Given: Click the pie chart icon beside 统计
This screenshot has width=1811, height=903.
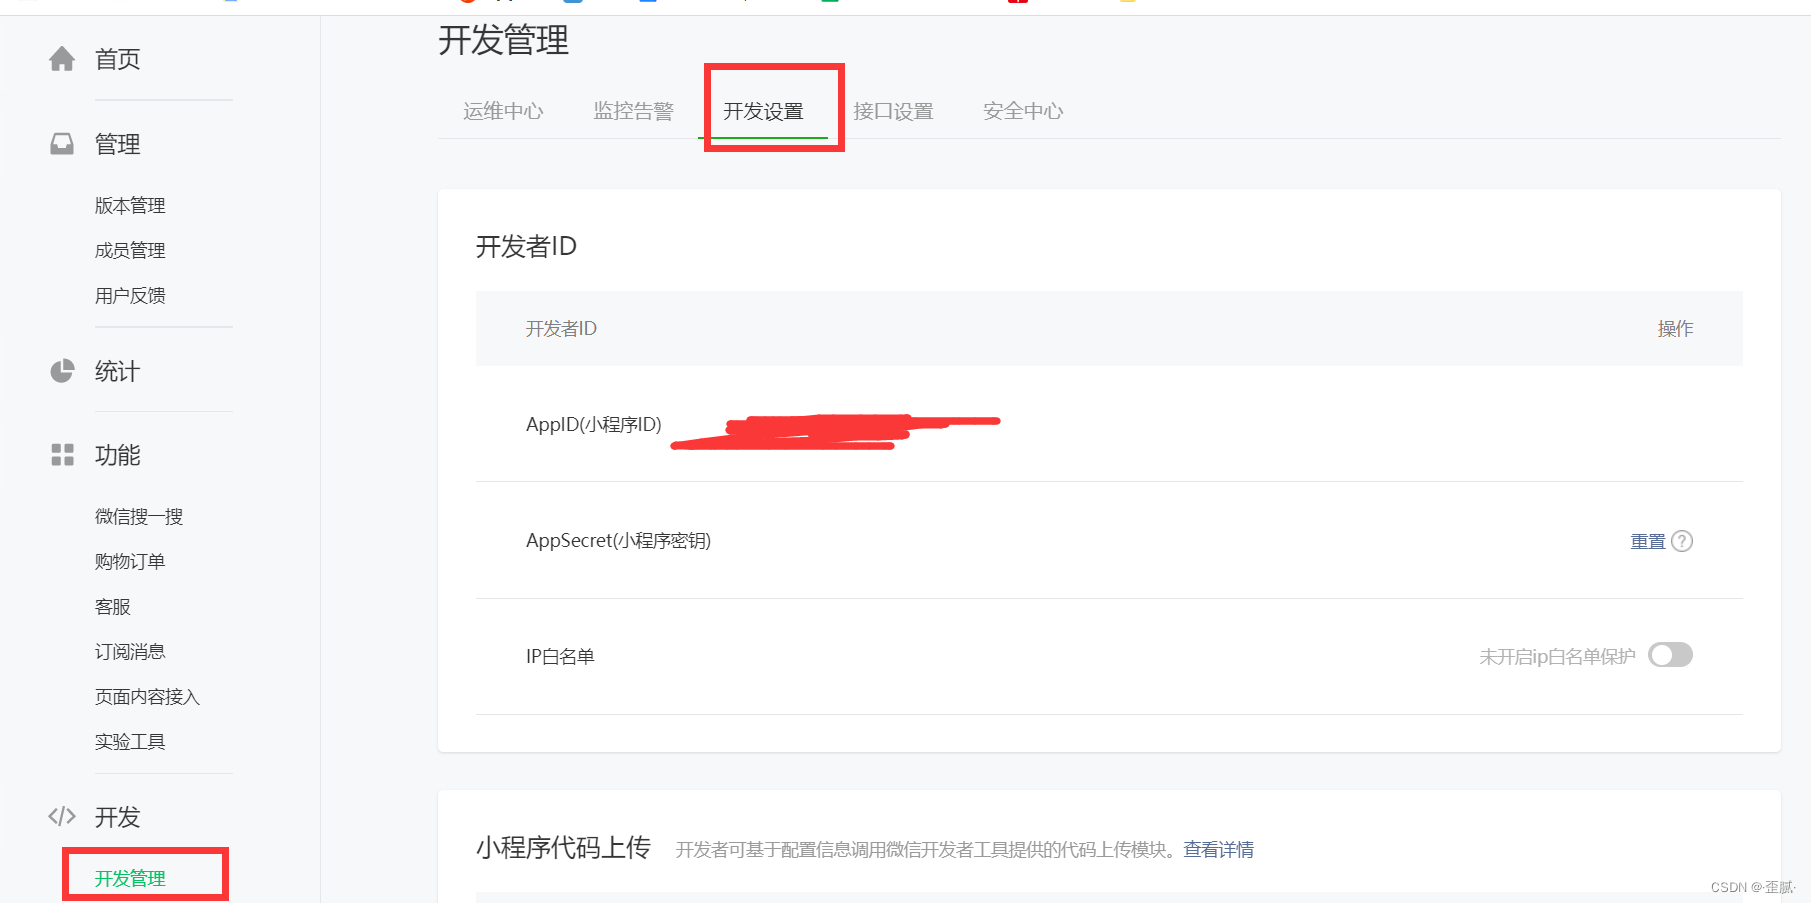Looking at the screenshot, I should (x=62, y=370).
